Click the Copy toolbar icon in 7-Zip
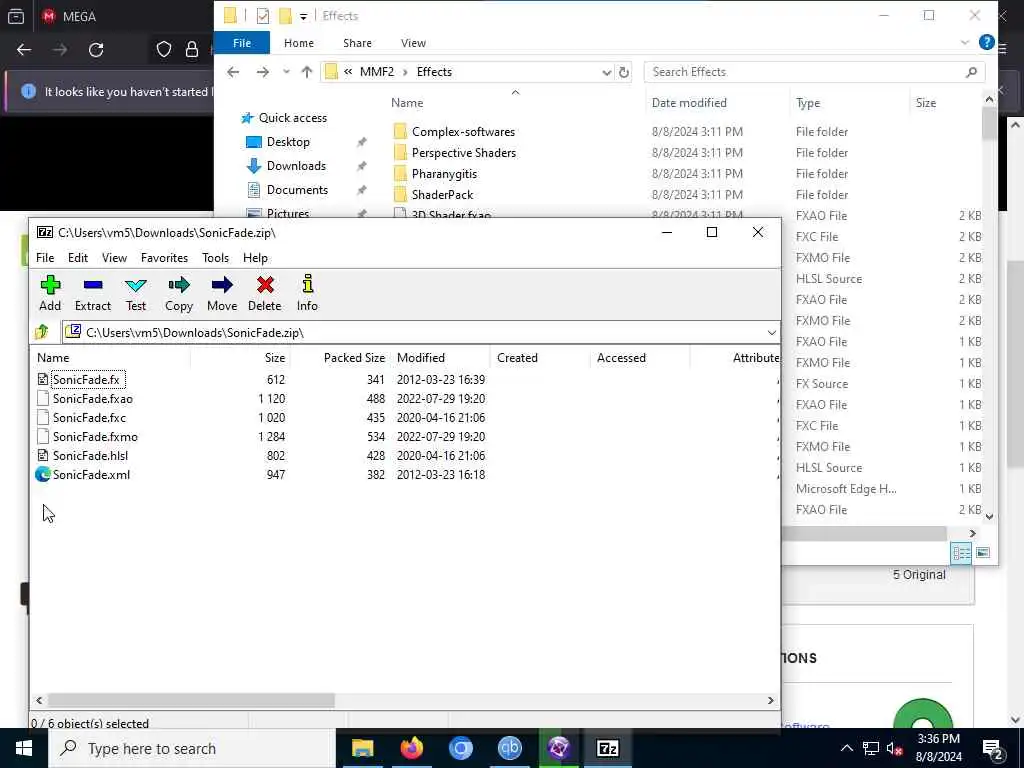Viewport: 1024px width, 768px height. [x=178, y=293]
